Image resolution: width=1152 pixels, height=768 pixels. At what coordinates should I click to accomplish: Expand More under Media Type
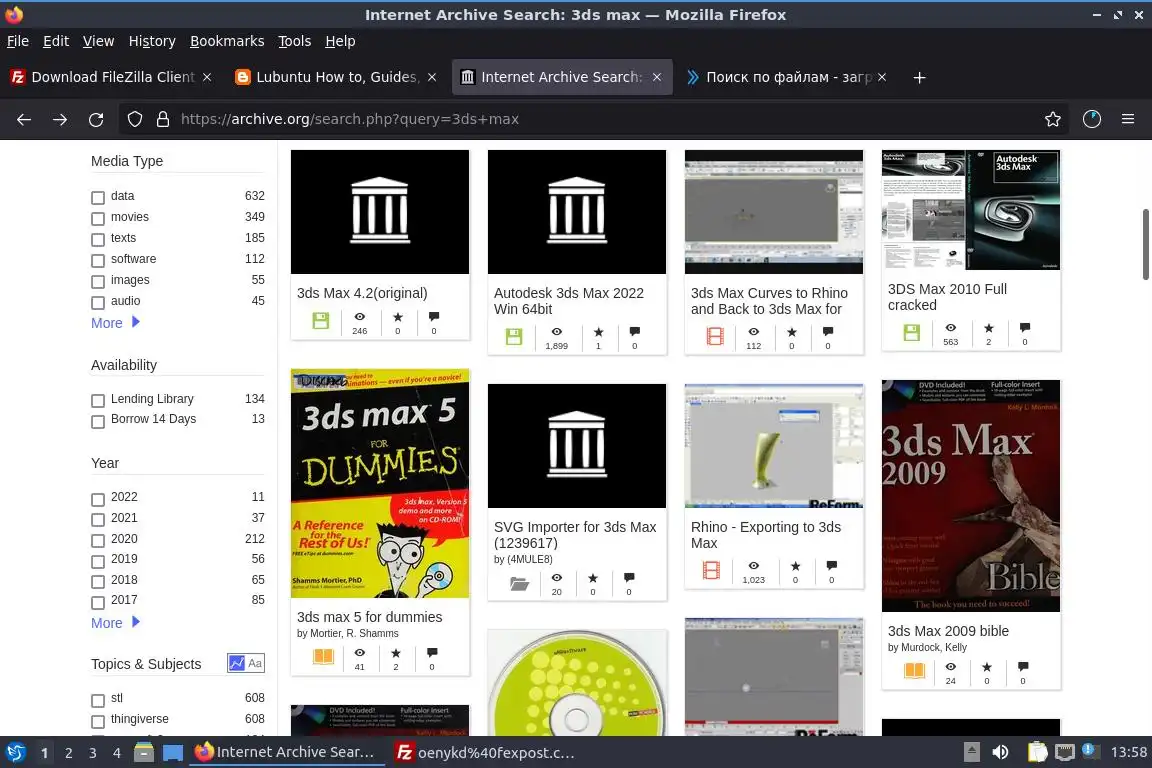click(x=115, y=323)
